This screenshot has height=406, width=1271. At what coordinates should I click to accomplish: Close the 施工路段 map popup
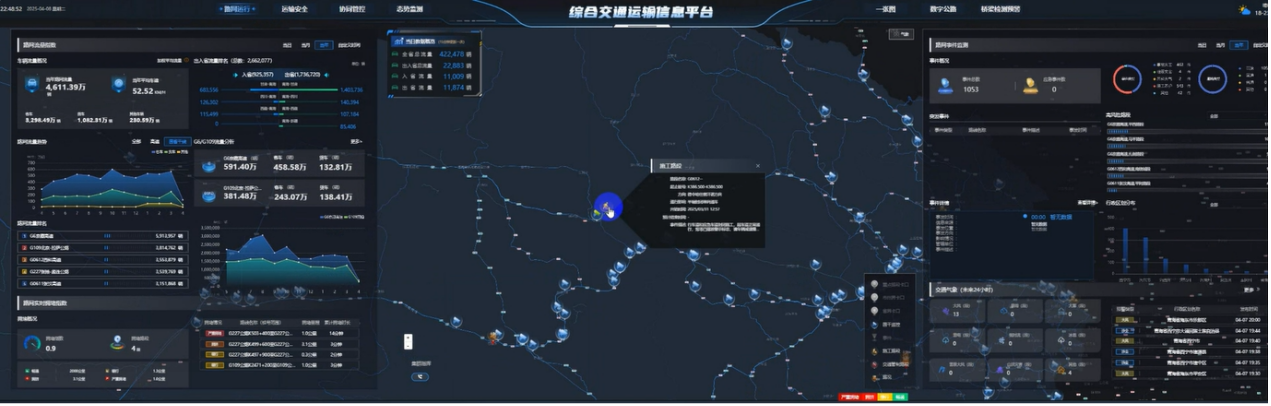[x=757, y=166]
